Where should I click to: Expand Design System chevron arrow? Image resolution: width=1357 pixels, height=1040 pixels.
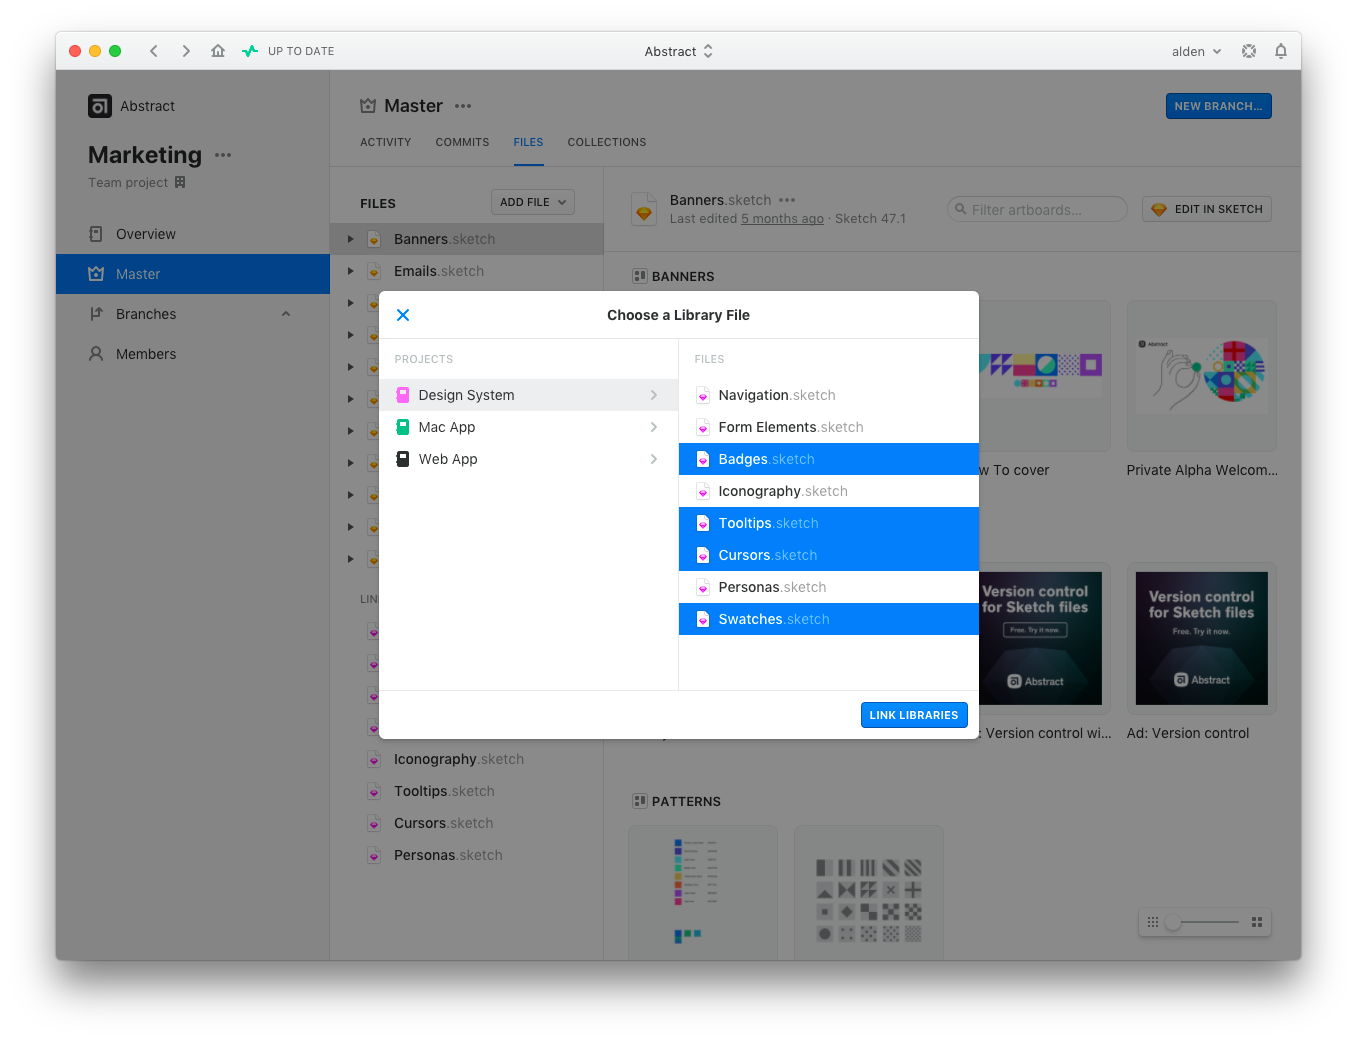point(654,395)
